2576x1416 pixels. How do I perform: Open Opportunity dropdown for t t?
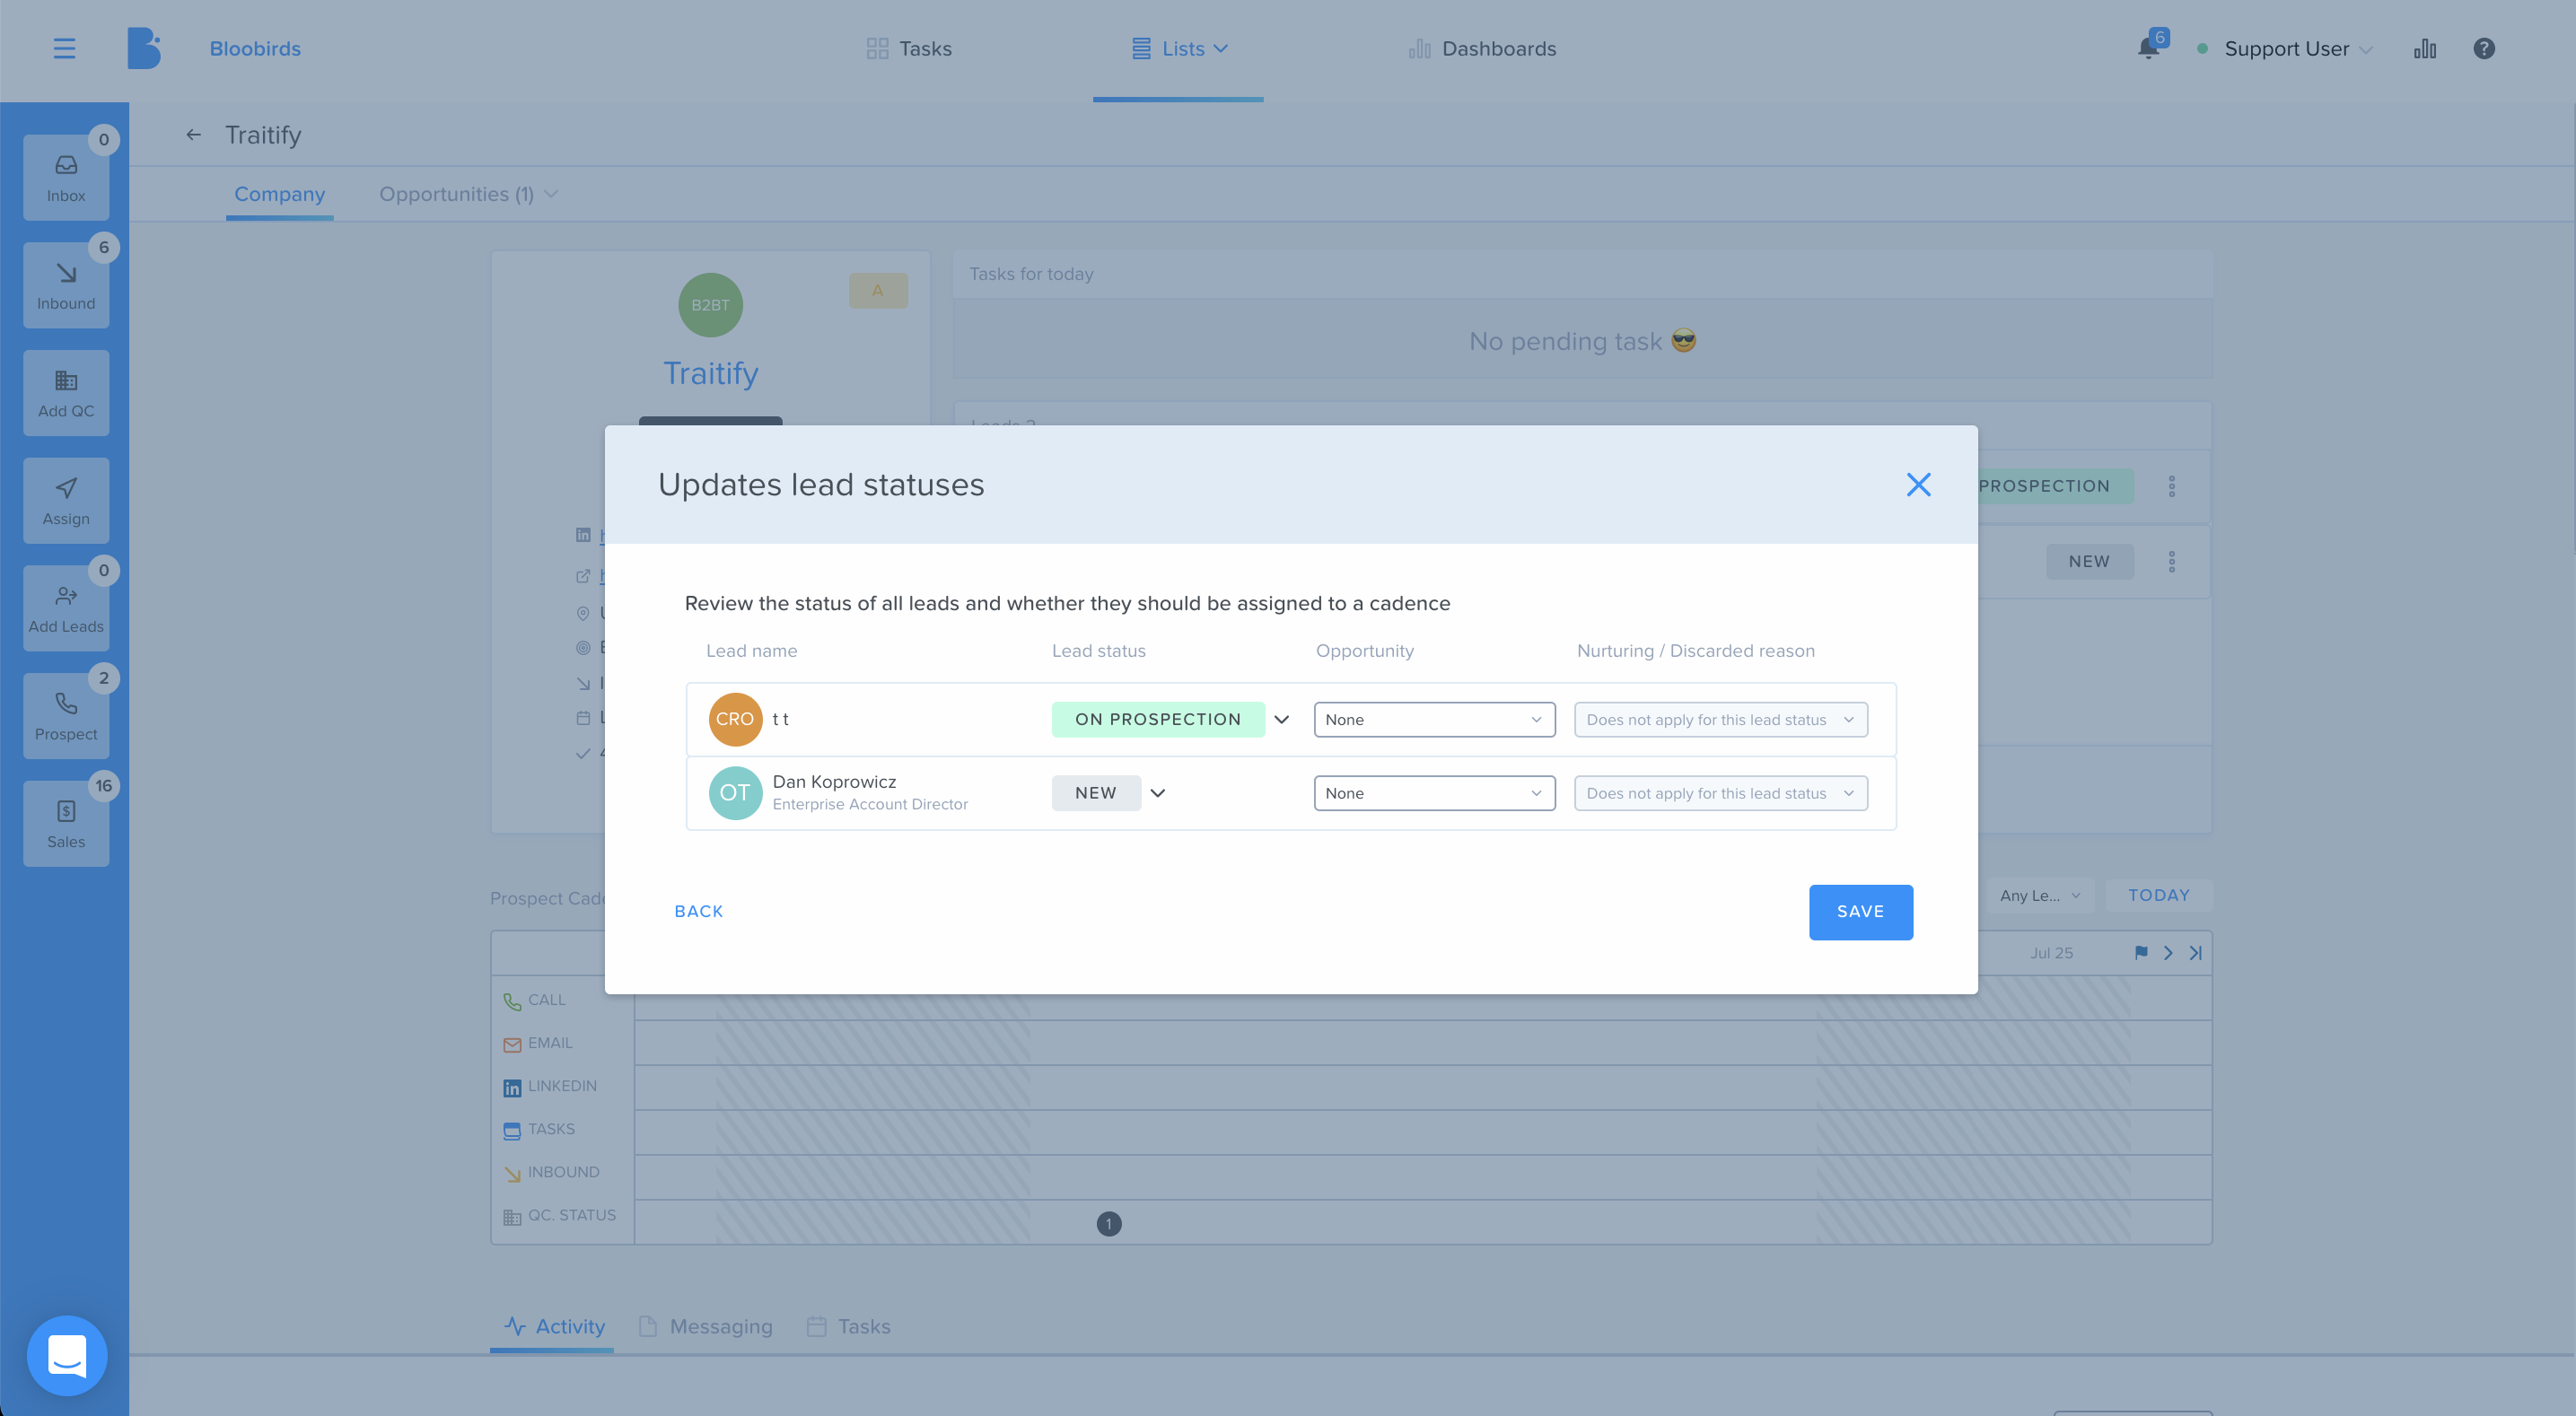pos(1434,719)
